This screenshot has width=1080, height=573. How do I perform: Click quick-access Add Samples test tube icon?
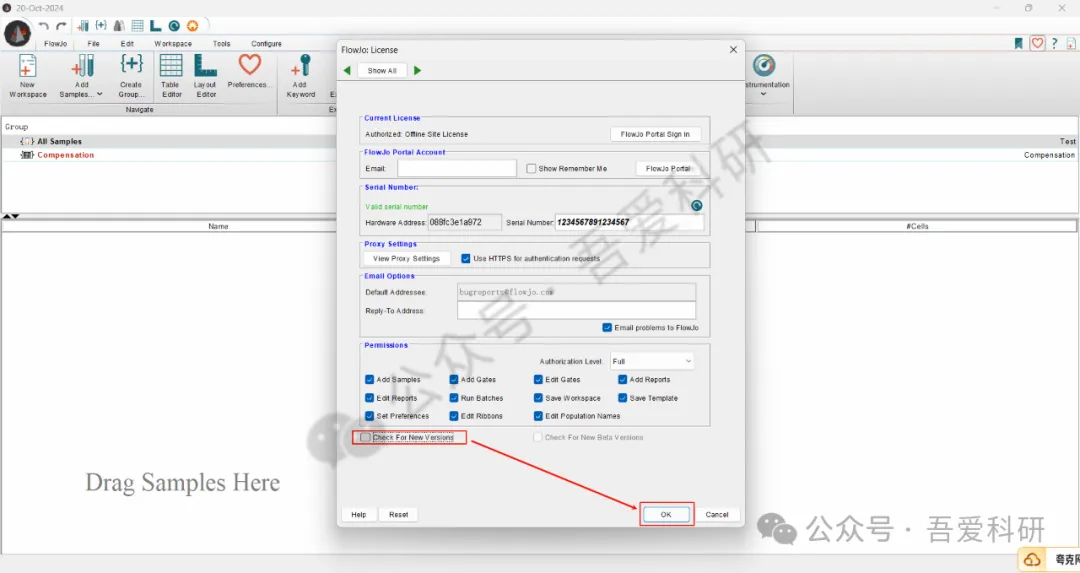(83, 26)
